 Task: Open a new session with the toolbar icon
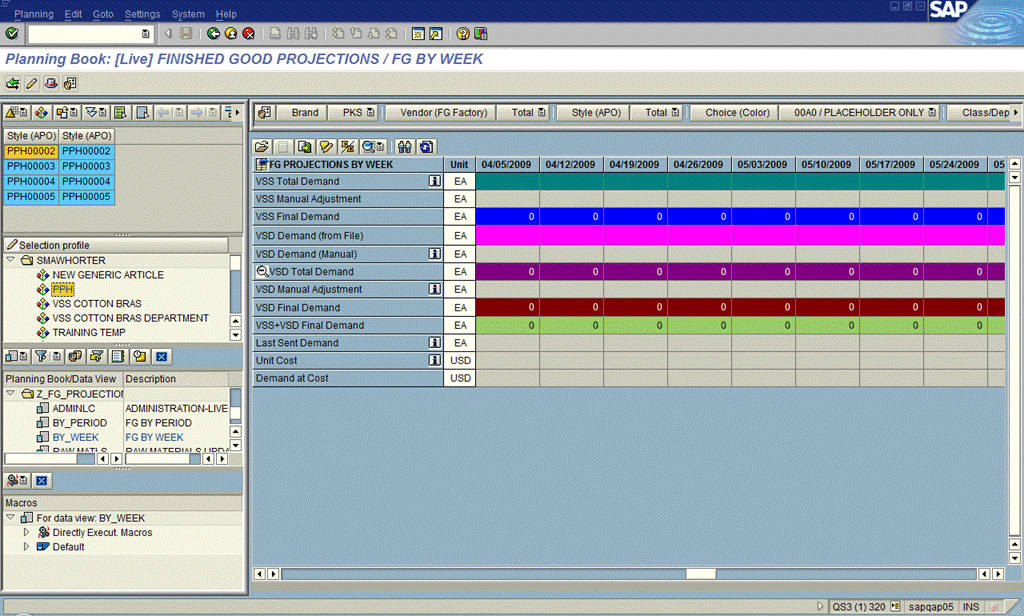point(418,33)
